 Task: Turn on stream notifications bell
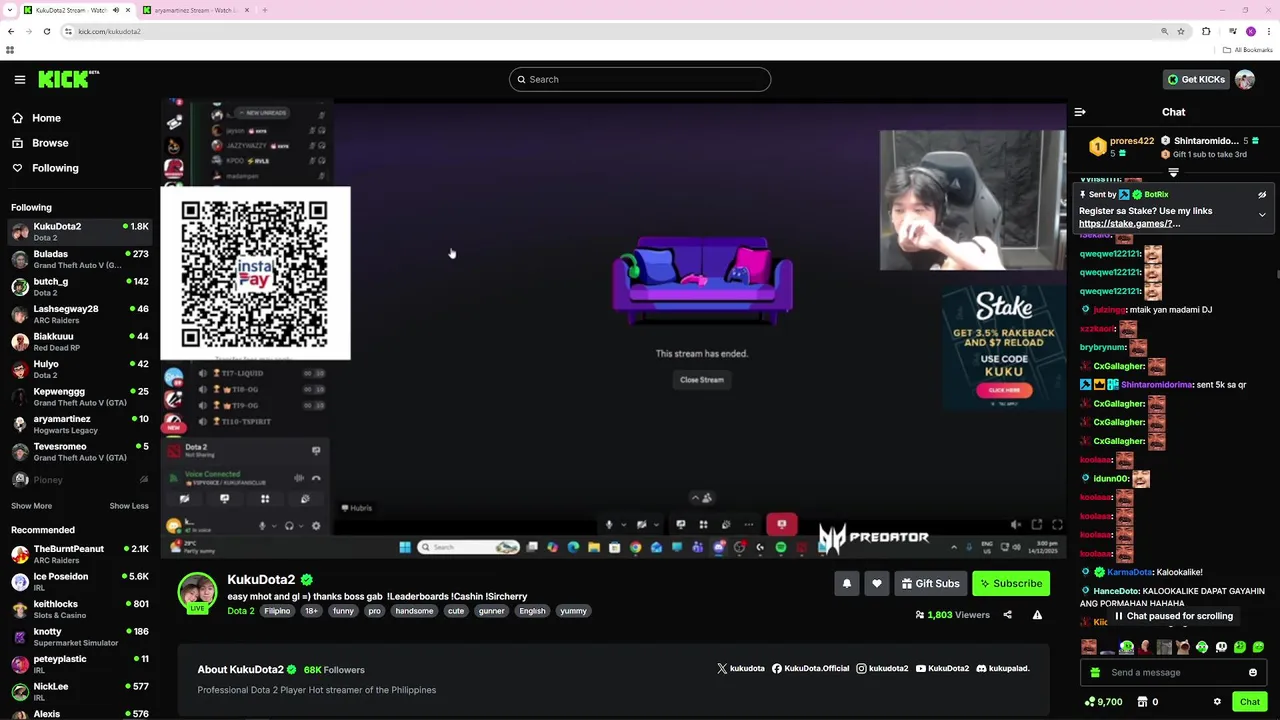pyautogui.click(x=847, y=583)
